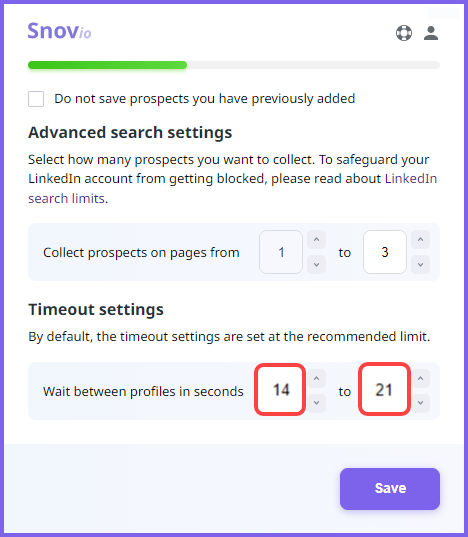Screen dimensions: 468x537
Task: Select the 'to' page input showing 3
Action: coord(385,252)
